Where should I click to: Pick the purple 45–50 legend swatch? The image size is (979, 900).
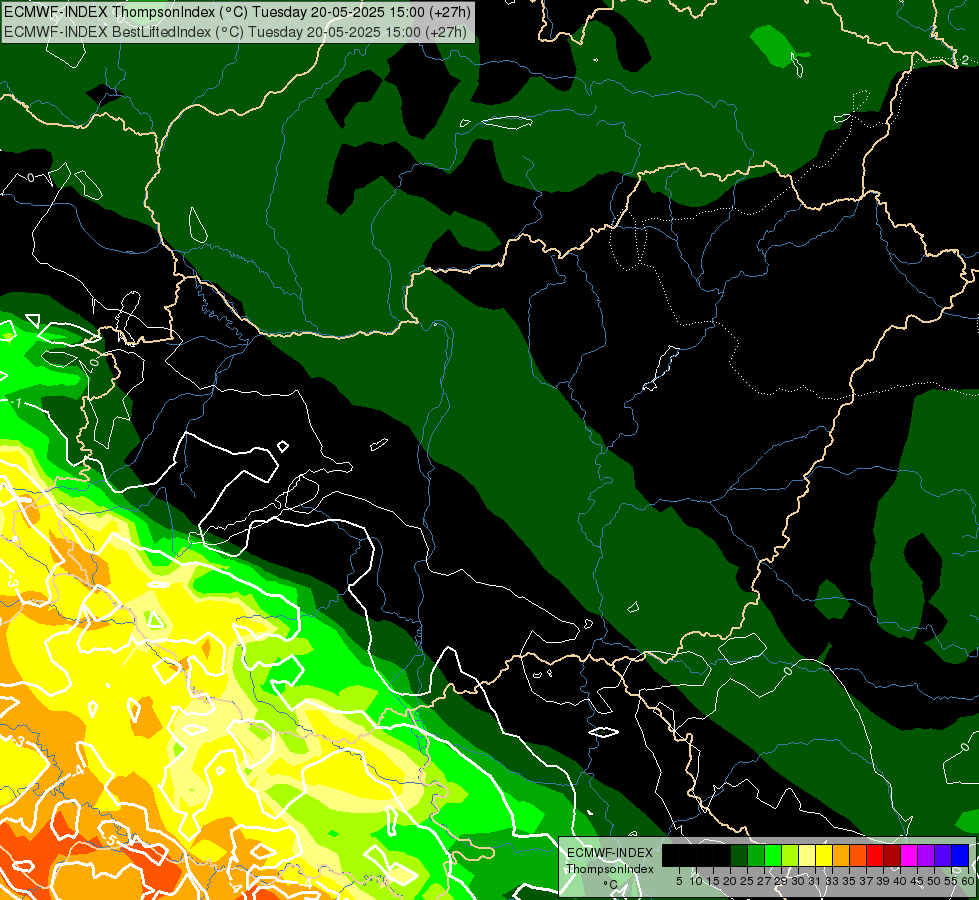pos(927,855)
